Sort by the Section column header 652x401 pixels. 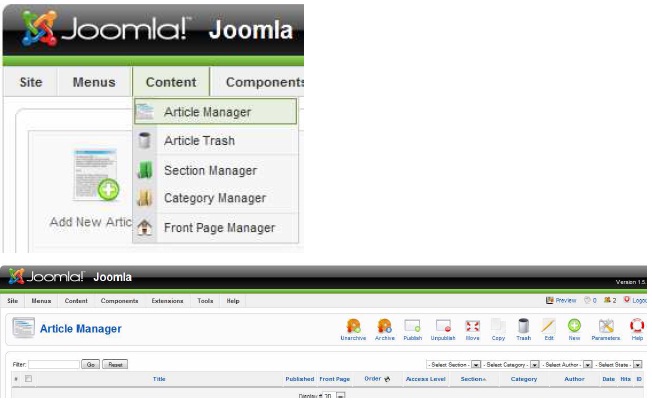[x=473, y=379]
